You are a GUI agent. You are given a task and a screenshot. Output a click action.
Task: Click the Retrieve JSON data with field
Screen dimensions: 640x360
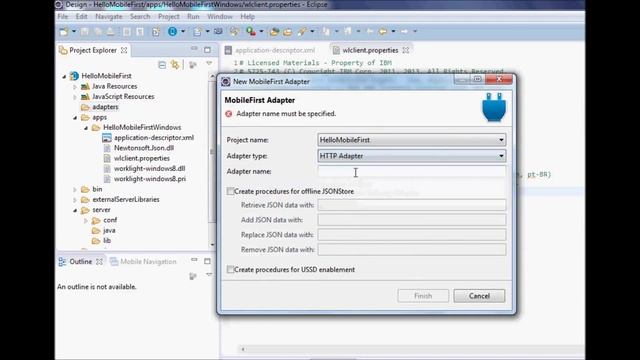(411, 205)
